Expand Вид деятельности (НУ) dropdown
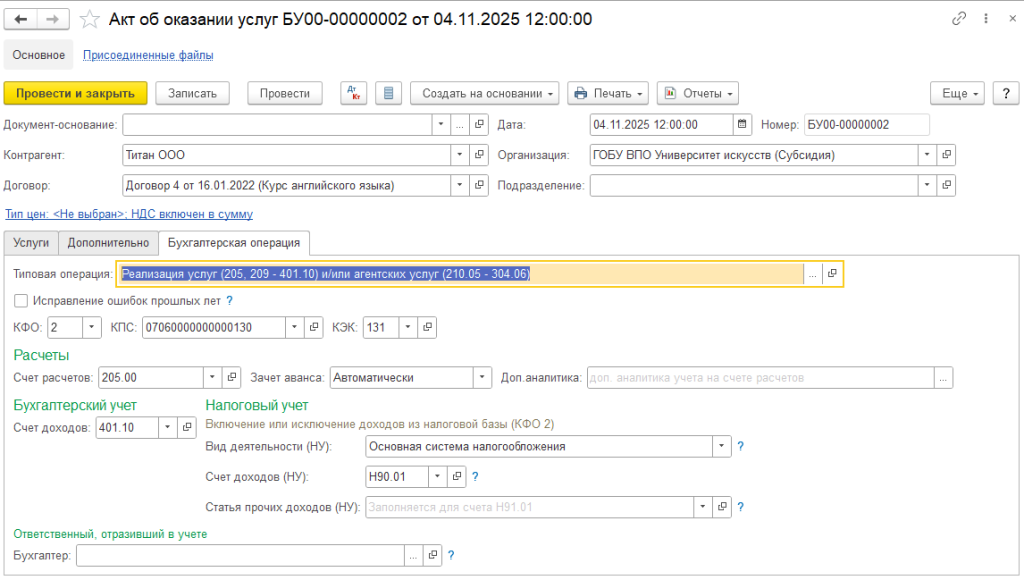 coord(720,446)
